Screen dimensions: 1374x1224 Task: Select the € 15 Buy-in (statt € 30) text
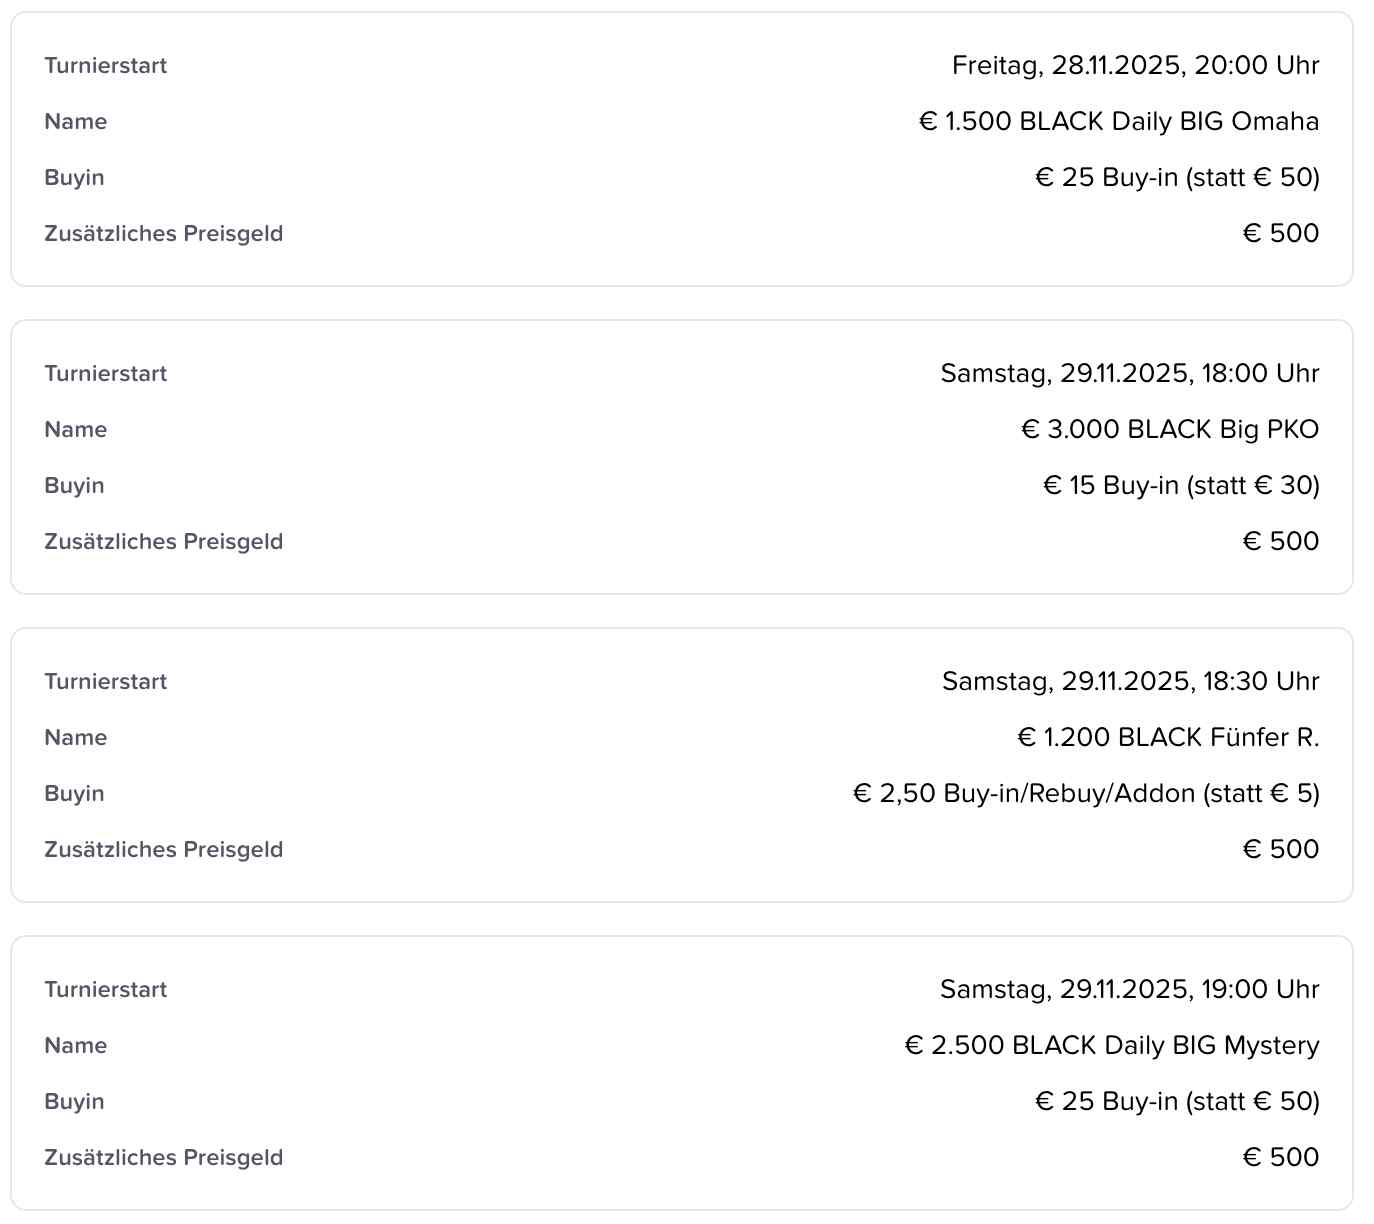coord(1181,486)
